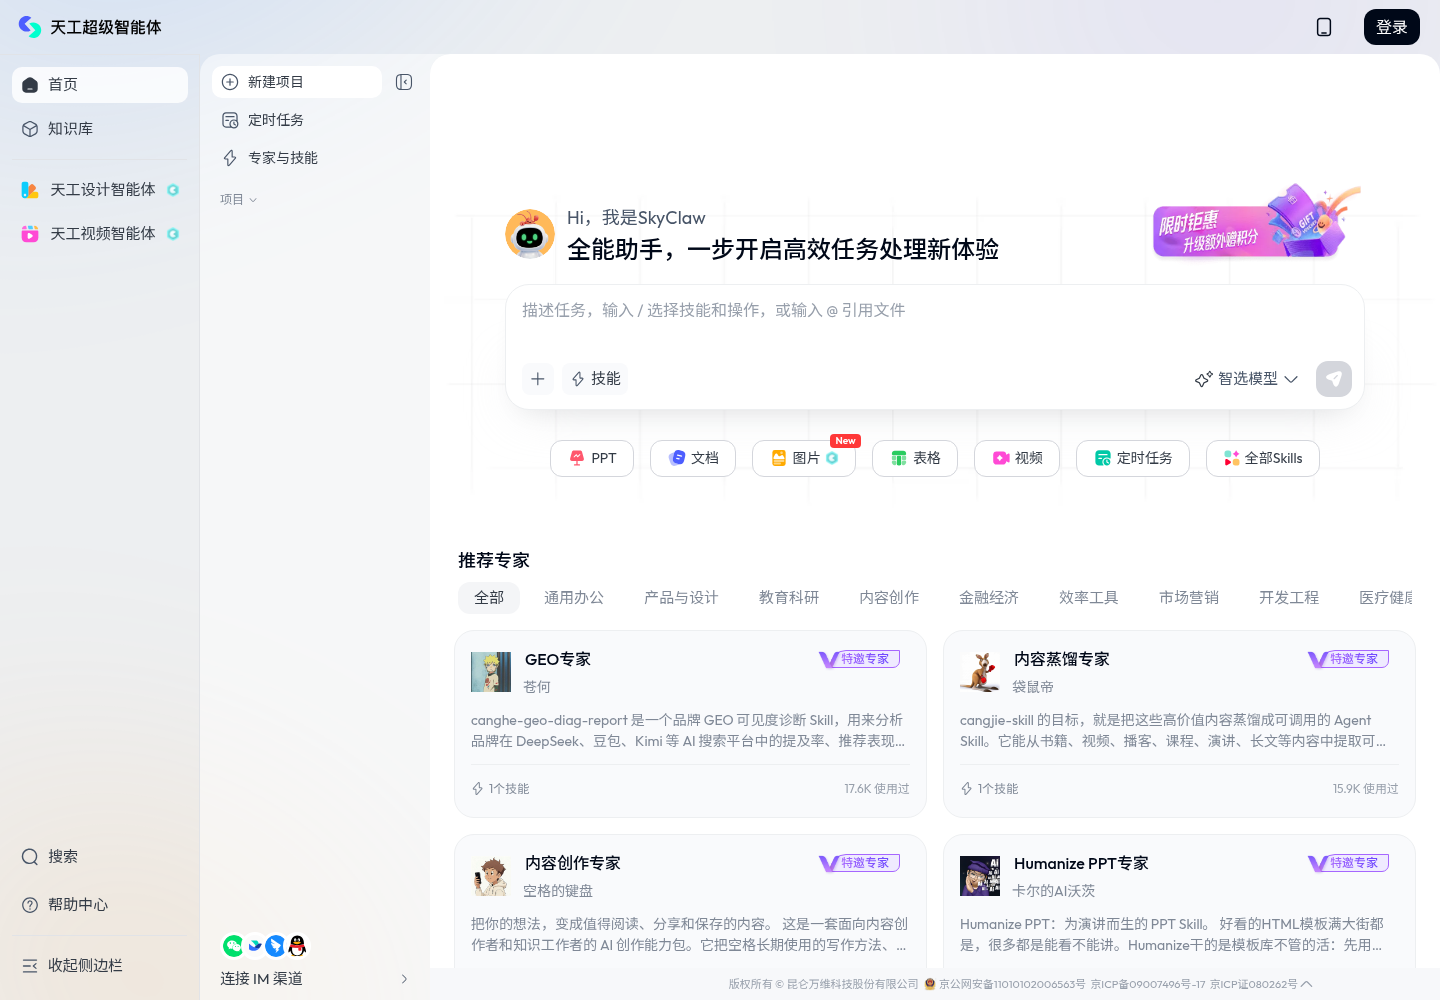
Task: Click the plus attachment icon in the input box
Action: coord(538,379)
